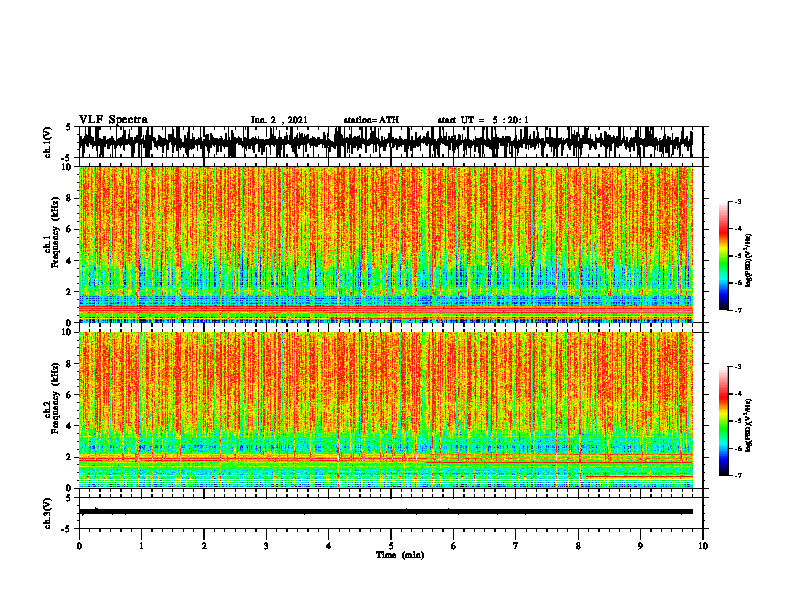Click the "6" kHz tick on ch.1 frequency axis
792x612 pixels.
tap(70, 229)
